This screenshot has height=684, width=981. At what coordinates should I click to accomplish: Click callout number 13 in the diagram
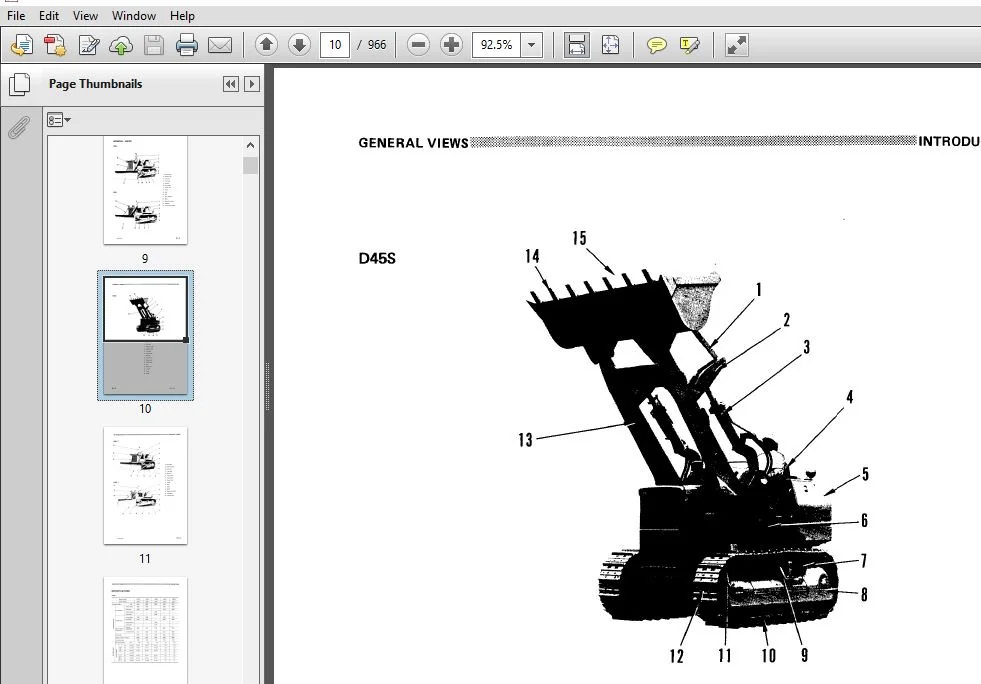click(x=526, y=440)
